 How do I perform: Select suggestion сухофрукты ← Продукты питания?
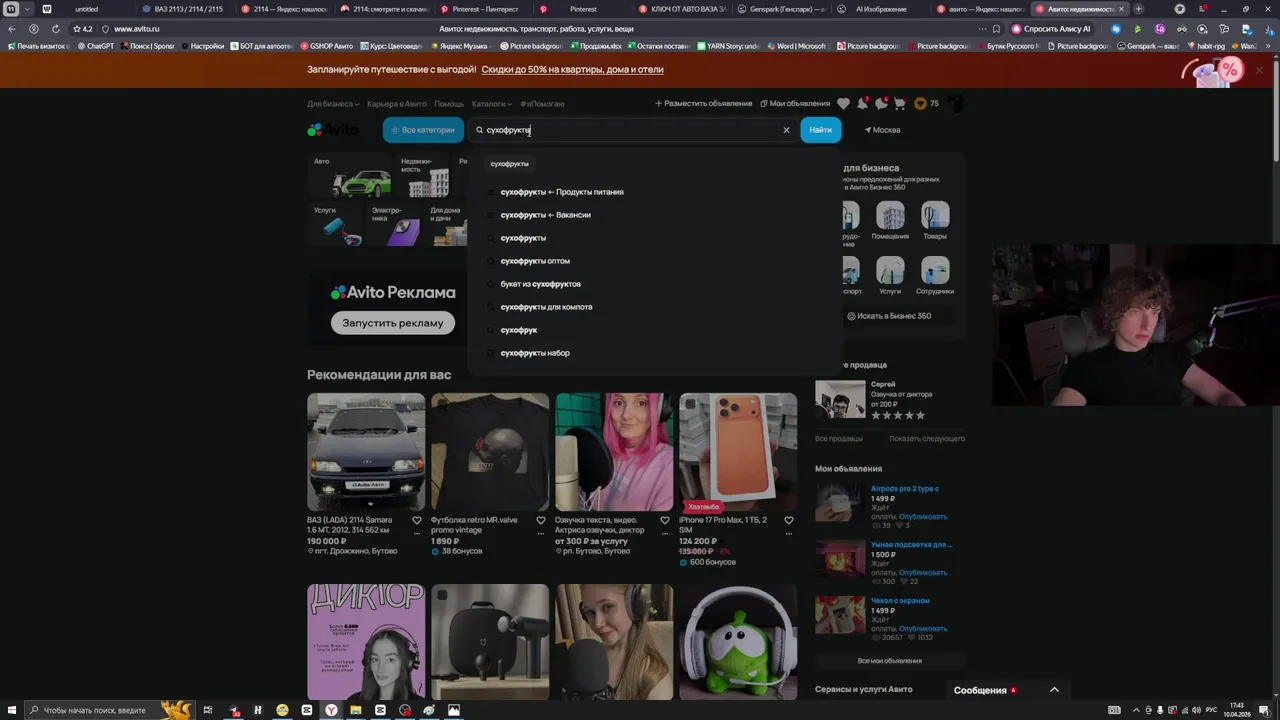(562, 192)
